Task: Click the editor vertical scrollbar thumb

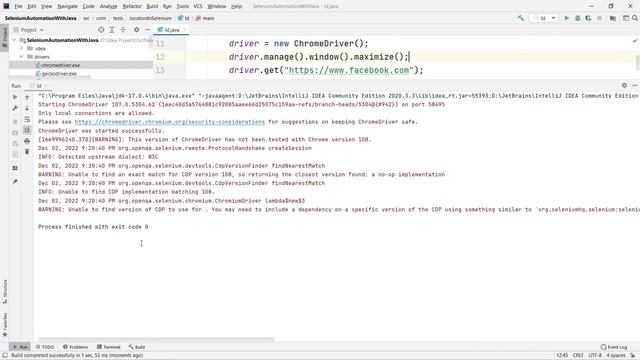Action: (x=638, y=62)
